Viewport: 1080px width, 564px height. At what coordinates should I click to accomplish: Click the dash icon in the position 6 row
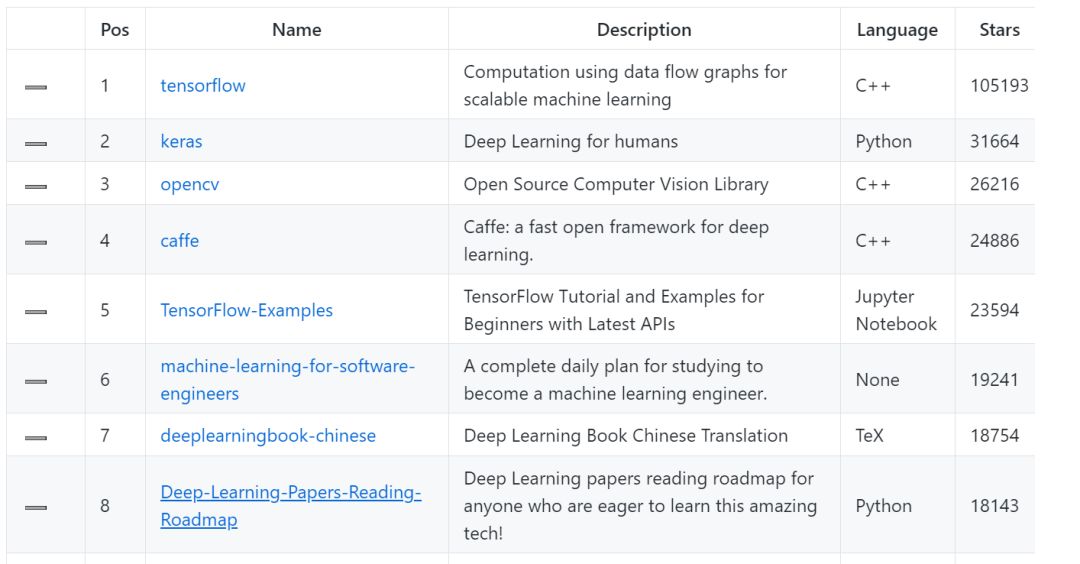[x=36, y=382]
